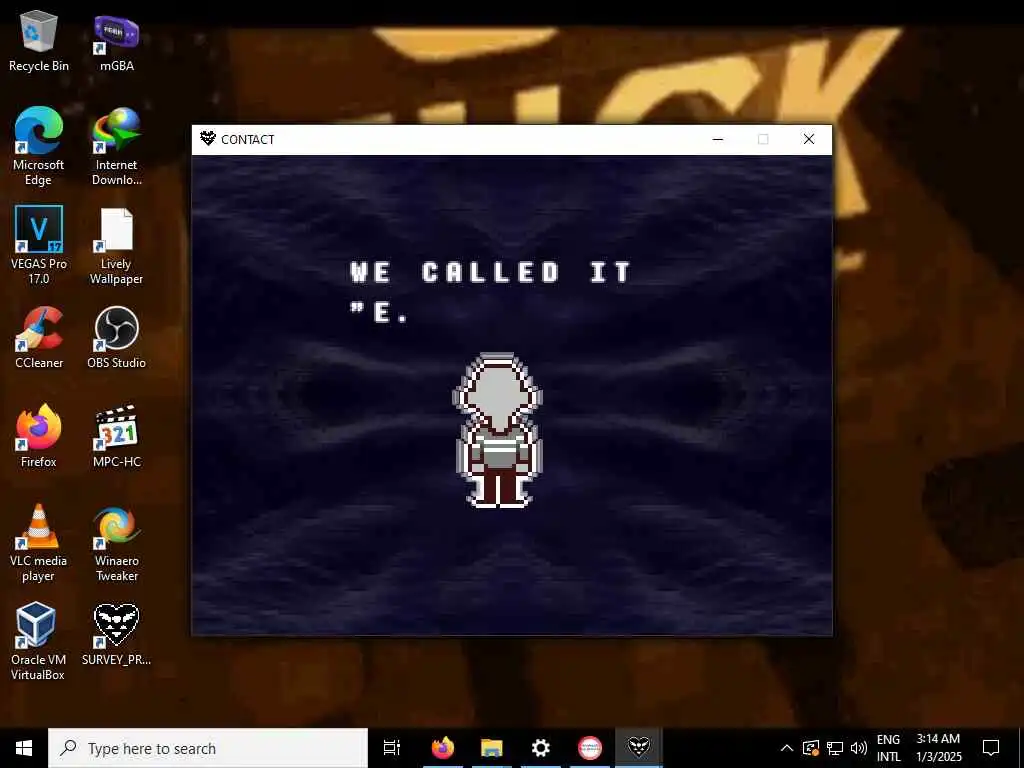Open Task View on the taskbar
This screenshot has height=768, width=1024.
pyautogui.click(x=392, y=748)
